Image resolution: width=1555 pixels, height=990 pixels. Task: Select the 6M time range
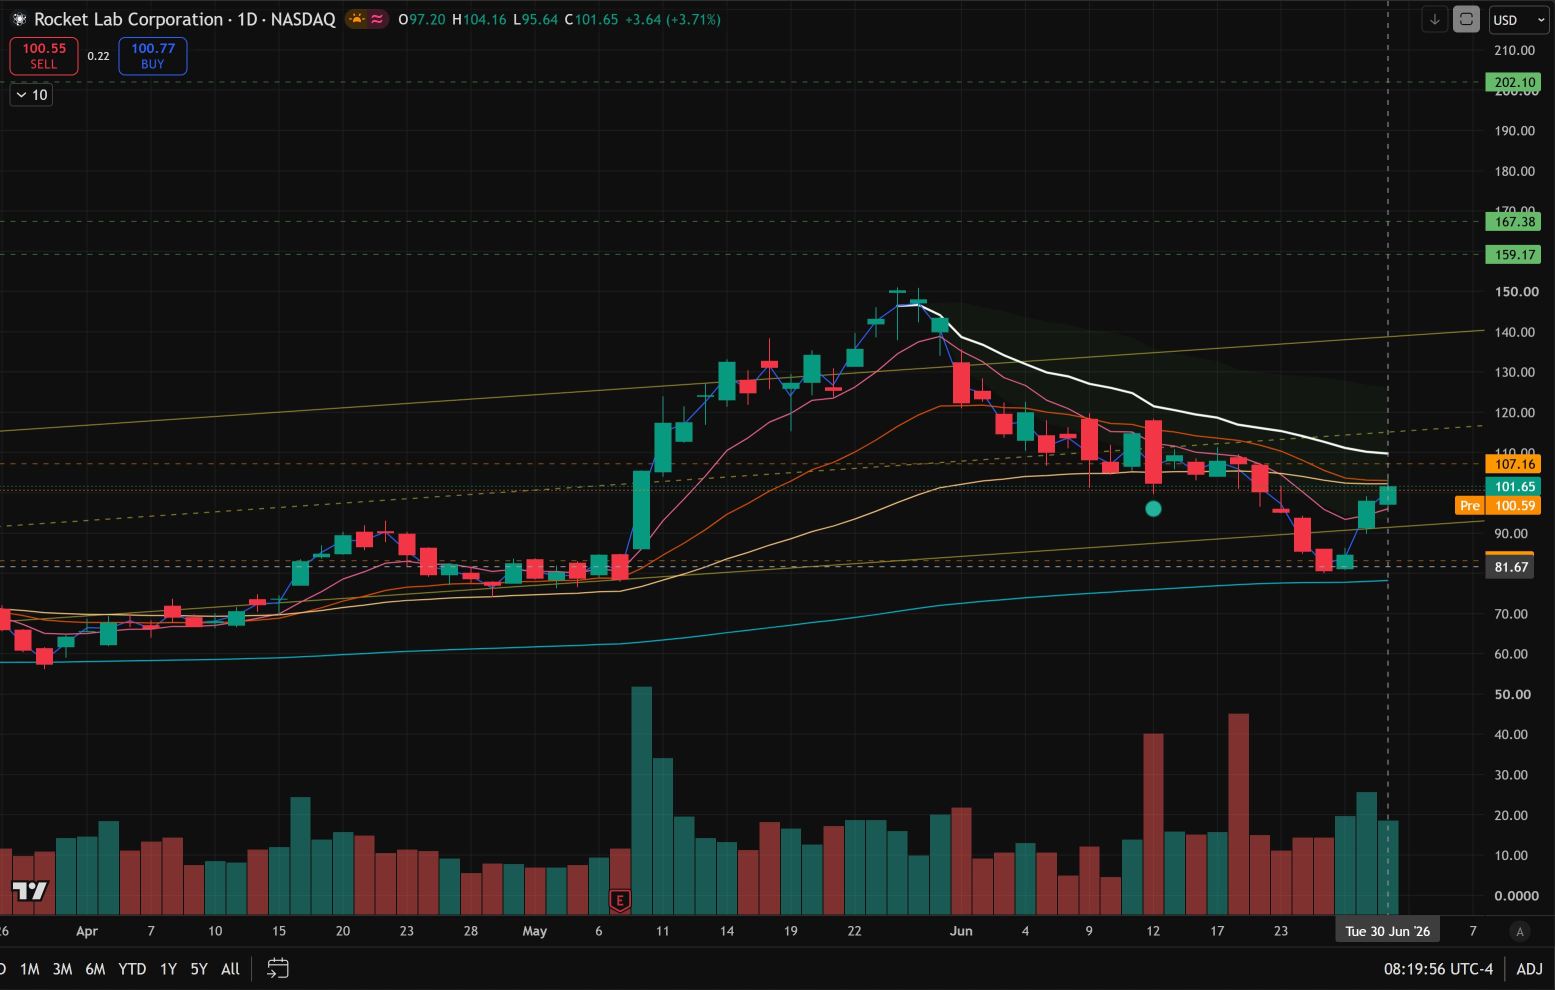(95, 968)
